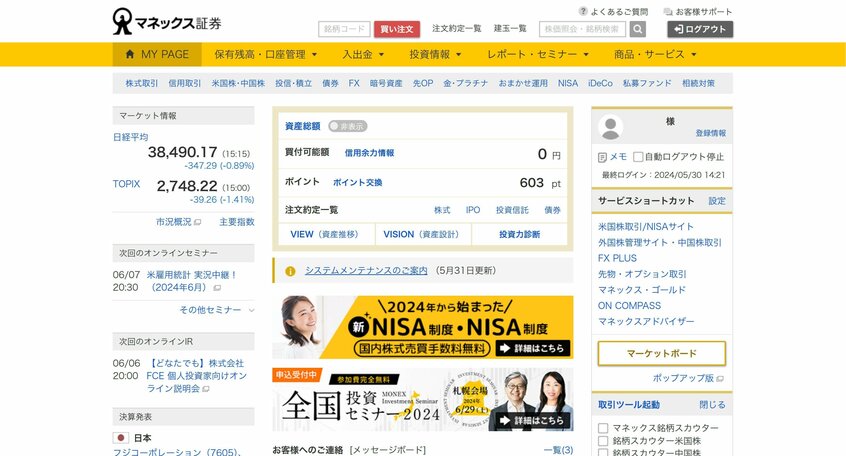Click the ログアウト button
The width and height of the screenshot is (846, 456).
pos(700,29)
